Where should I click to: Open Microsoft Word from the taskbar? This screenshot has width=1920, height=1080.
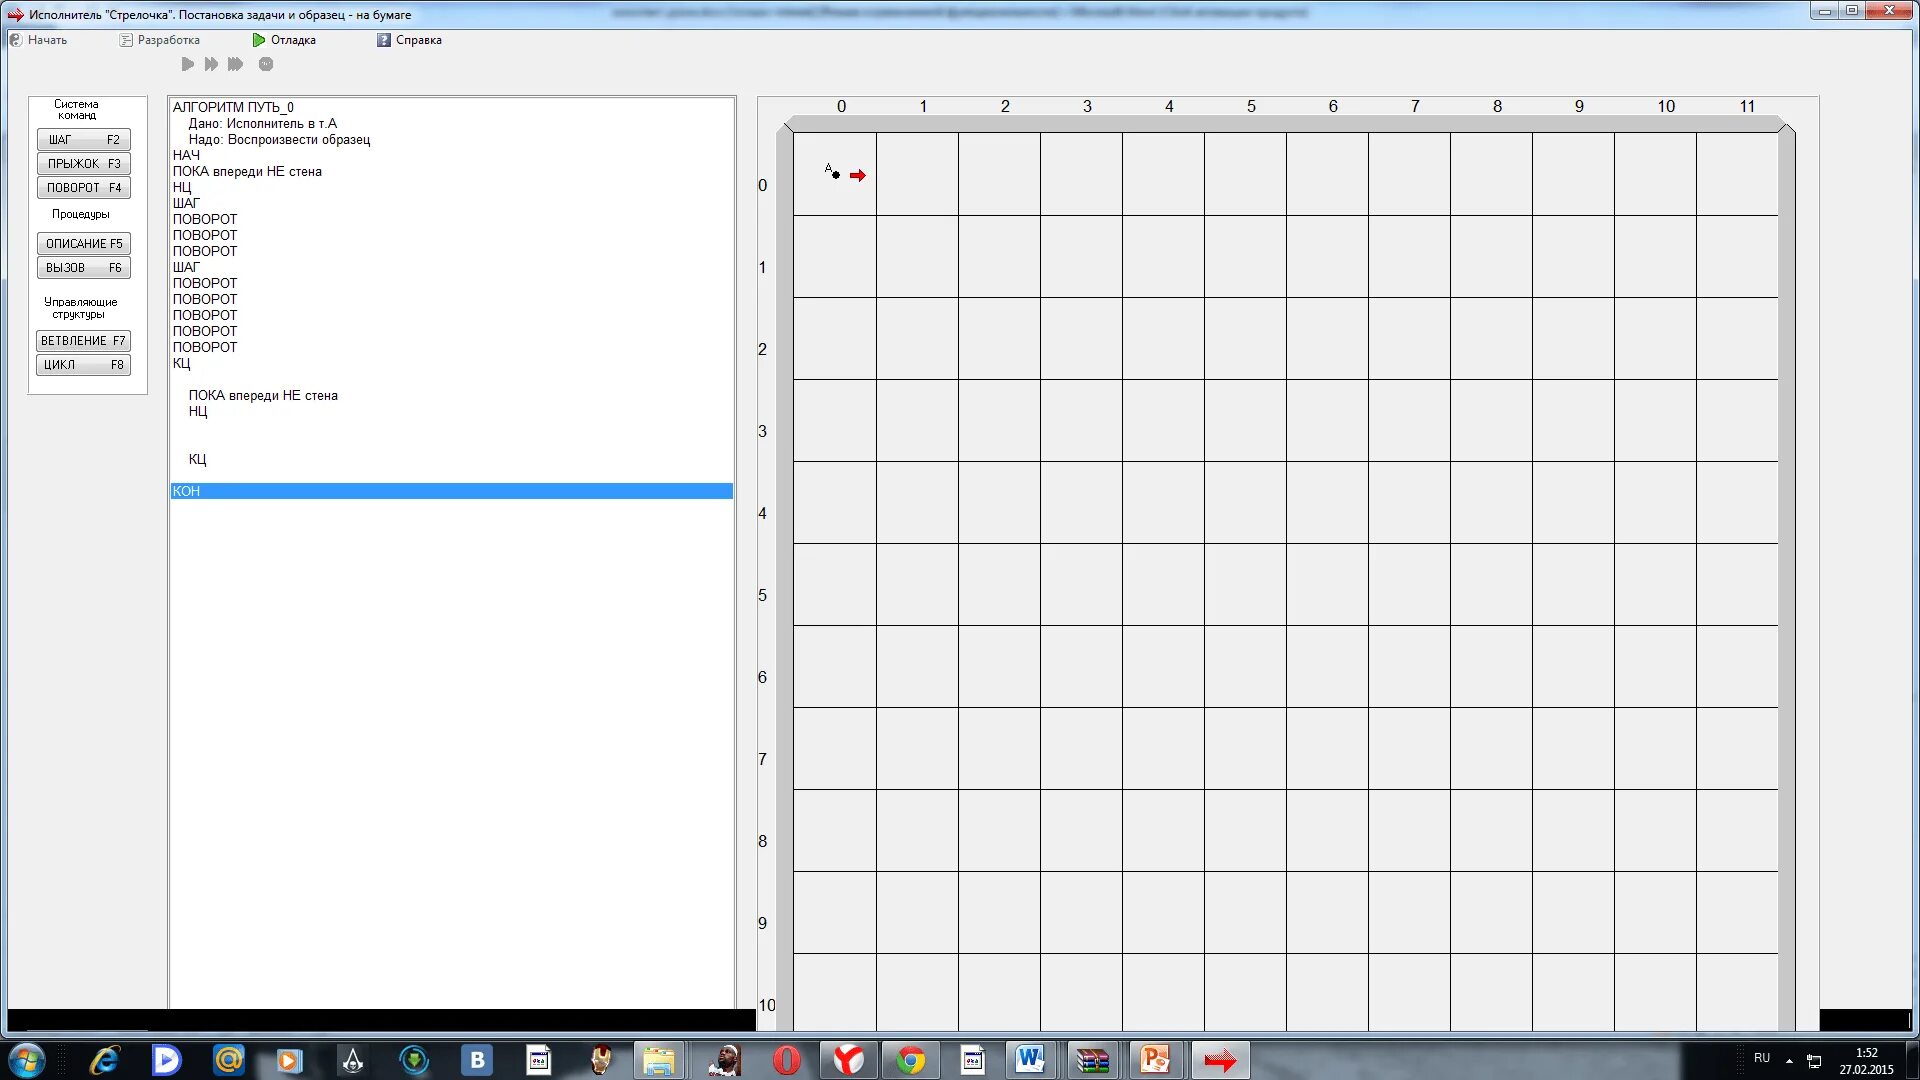coord(1030,1060)
